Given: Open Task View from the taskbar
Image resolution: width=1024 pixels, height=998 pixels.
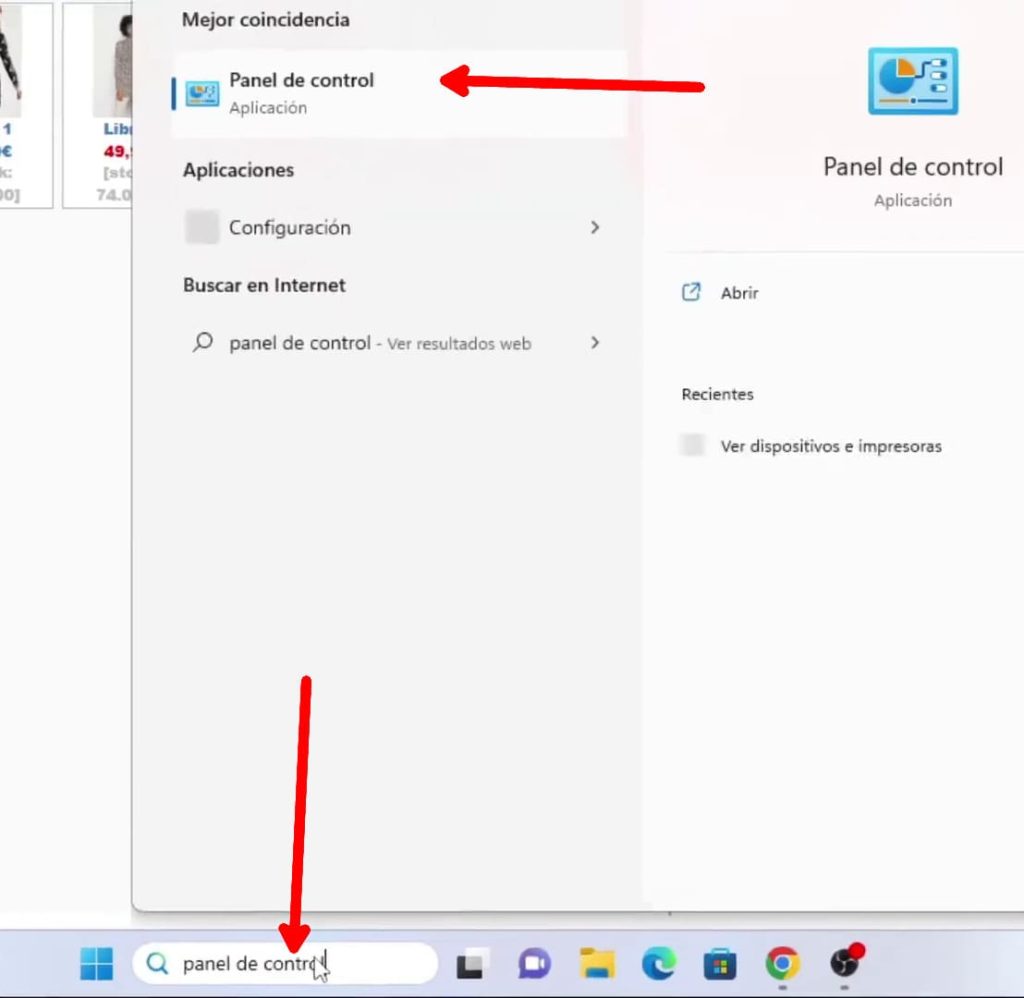Looking at the screenshot, I should pyautogui.click(x=471, y=964).
